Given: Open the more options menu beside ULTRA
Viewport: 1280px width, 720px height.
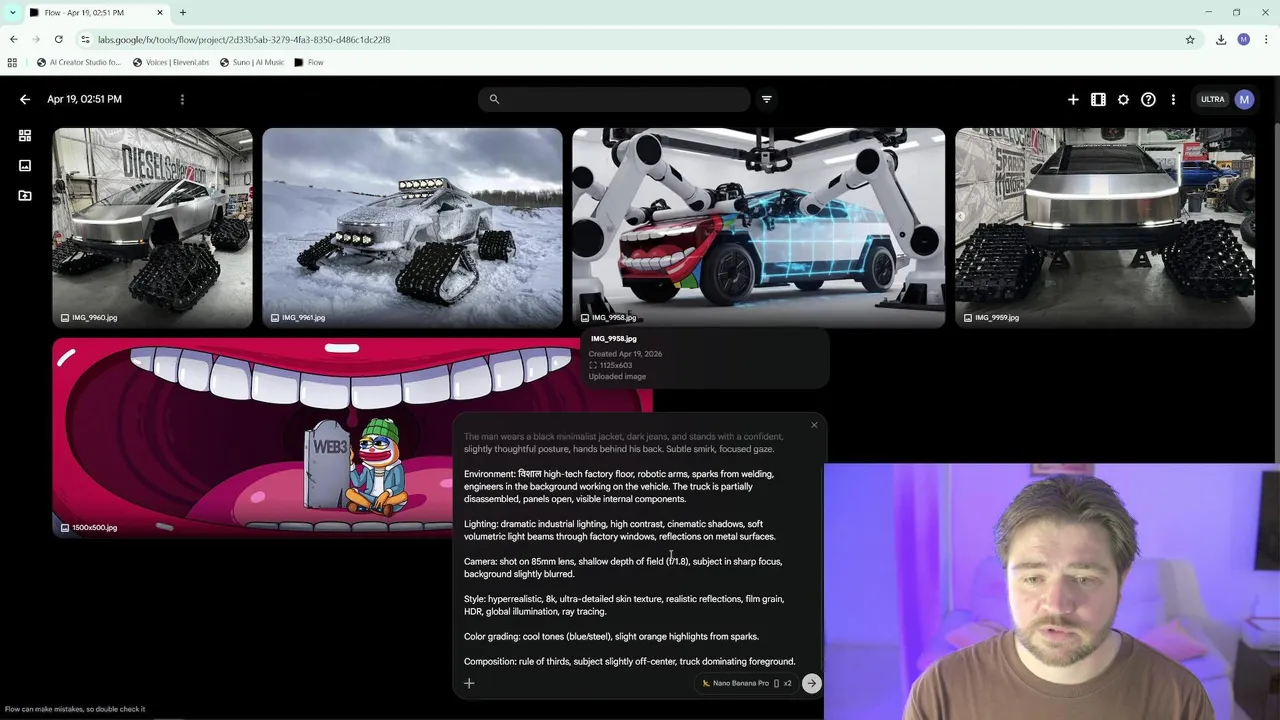Looking at the screenshot, I should (1173, 99).
